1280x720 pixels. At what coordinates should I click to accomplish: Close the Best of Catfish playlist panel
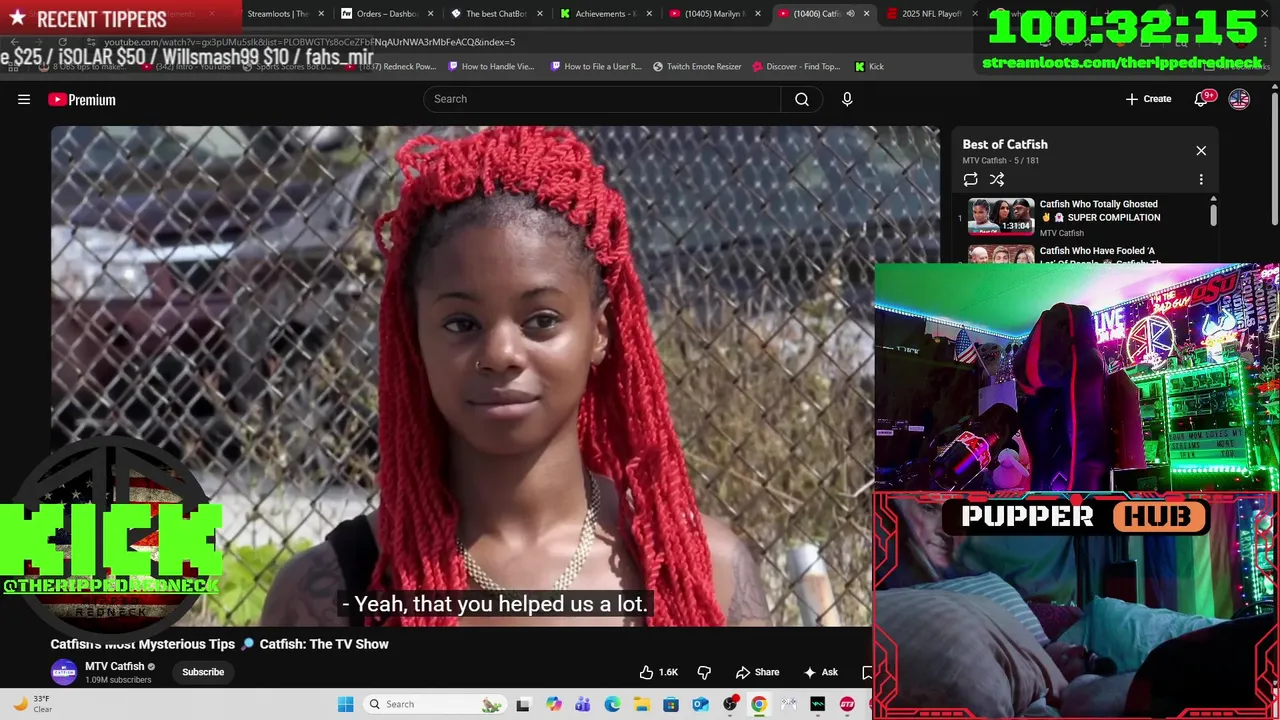click(1201, 151)
